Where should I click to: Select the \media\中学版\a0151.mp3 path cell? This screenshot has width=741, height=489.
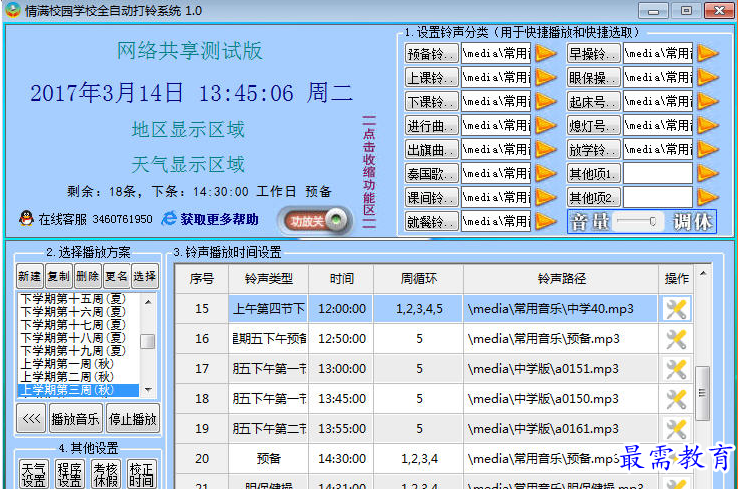[561, 369]
